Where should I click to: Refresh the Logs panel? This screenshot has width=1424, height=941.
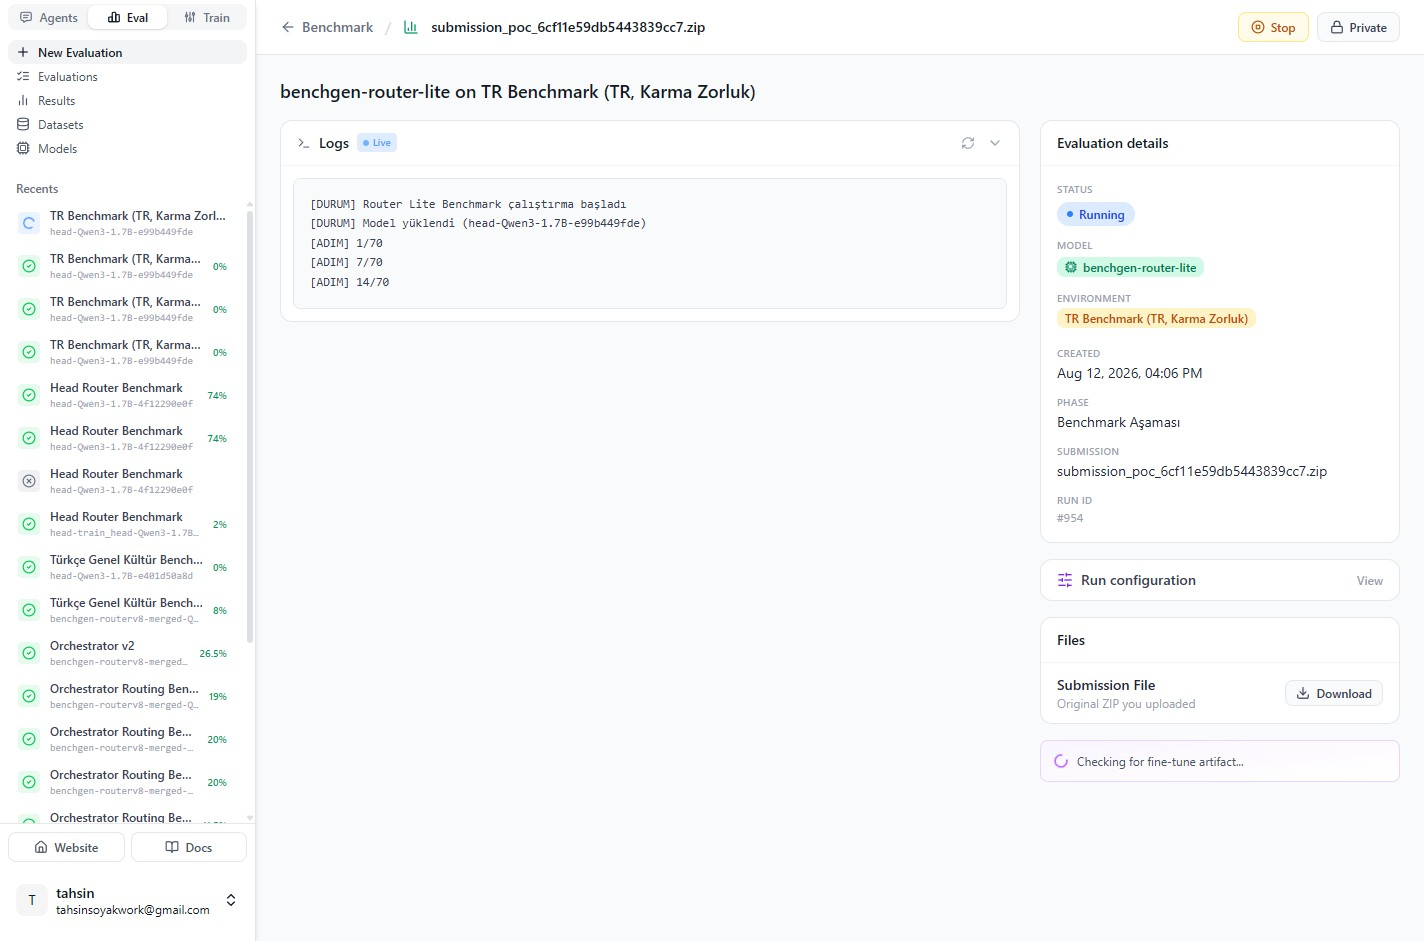(x=968, y=143)
